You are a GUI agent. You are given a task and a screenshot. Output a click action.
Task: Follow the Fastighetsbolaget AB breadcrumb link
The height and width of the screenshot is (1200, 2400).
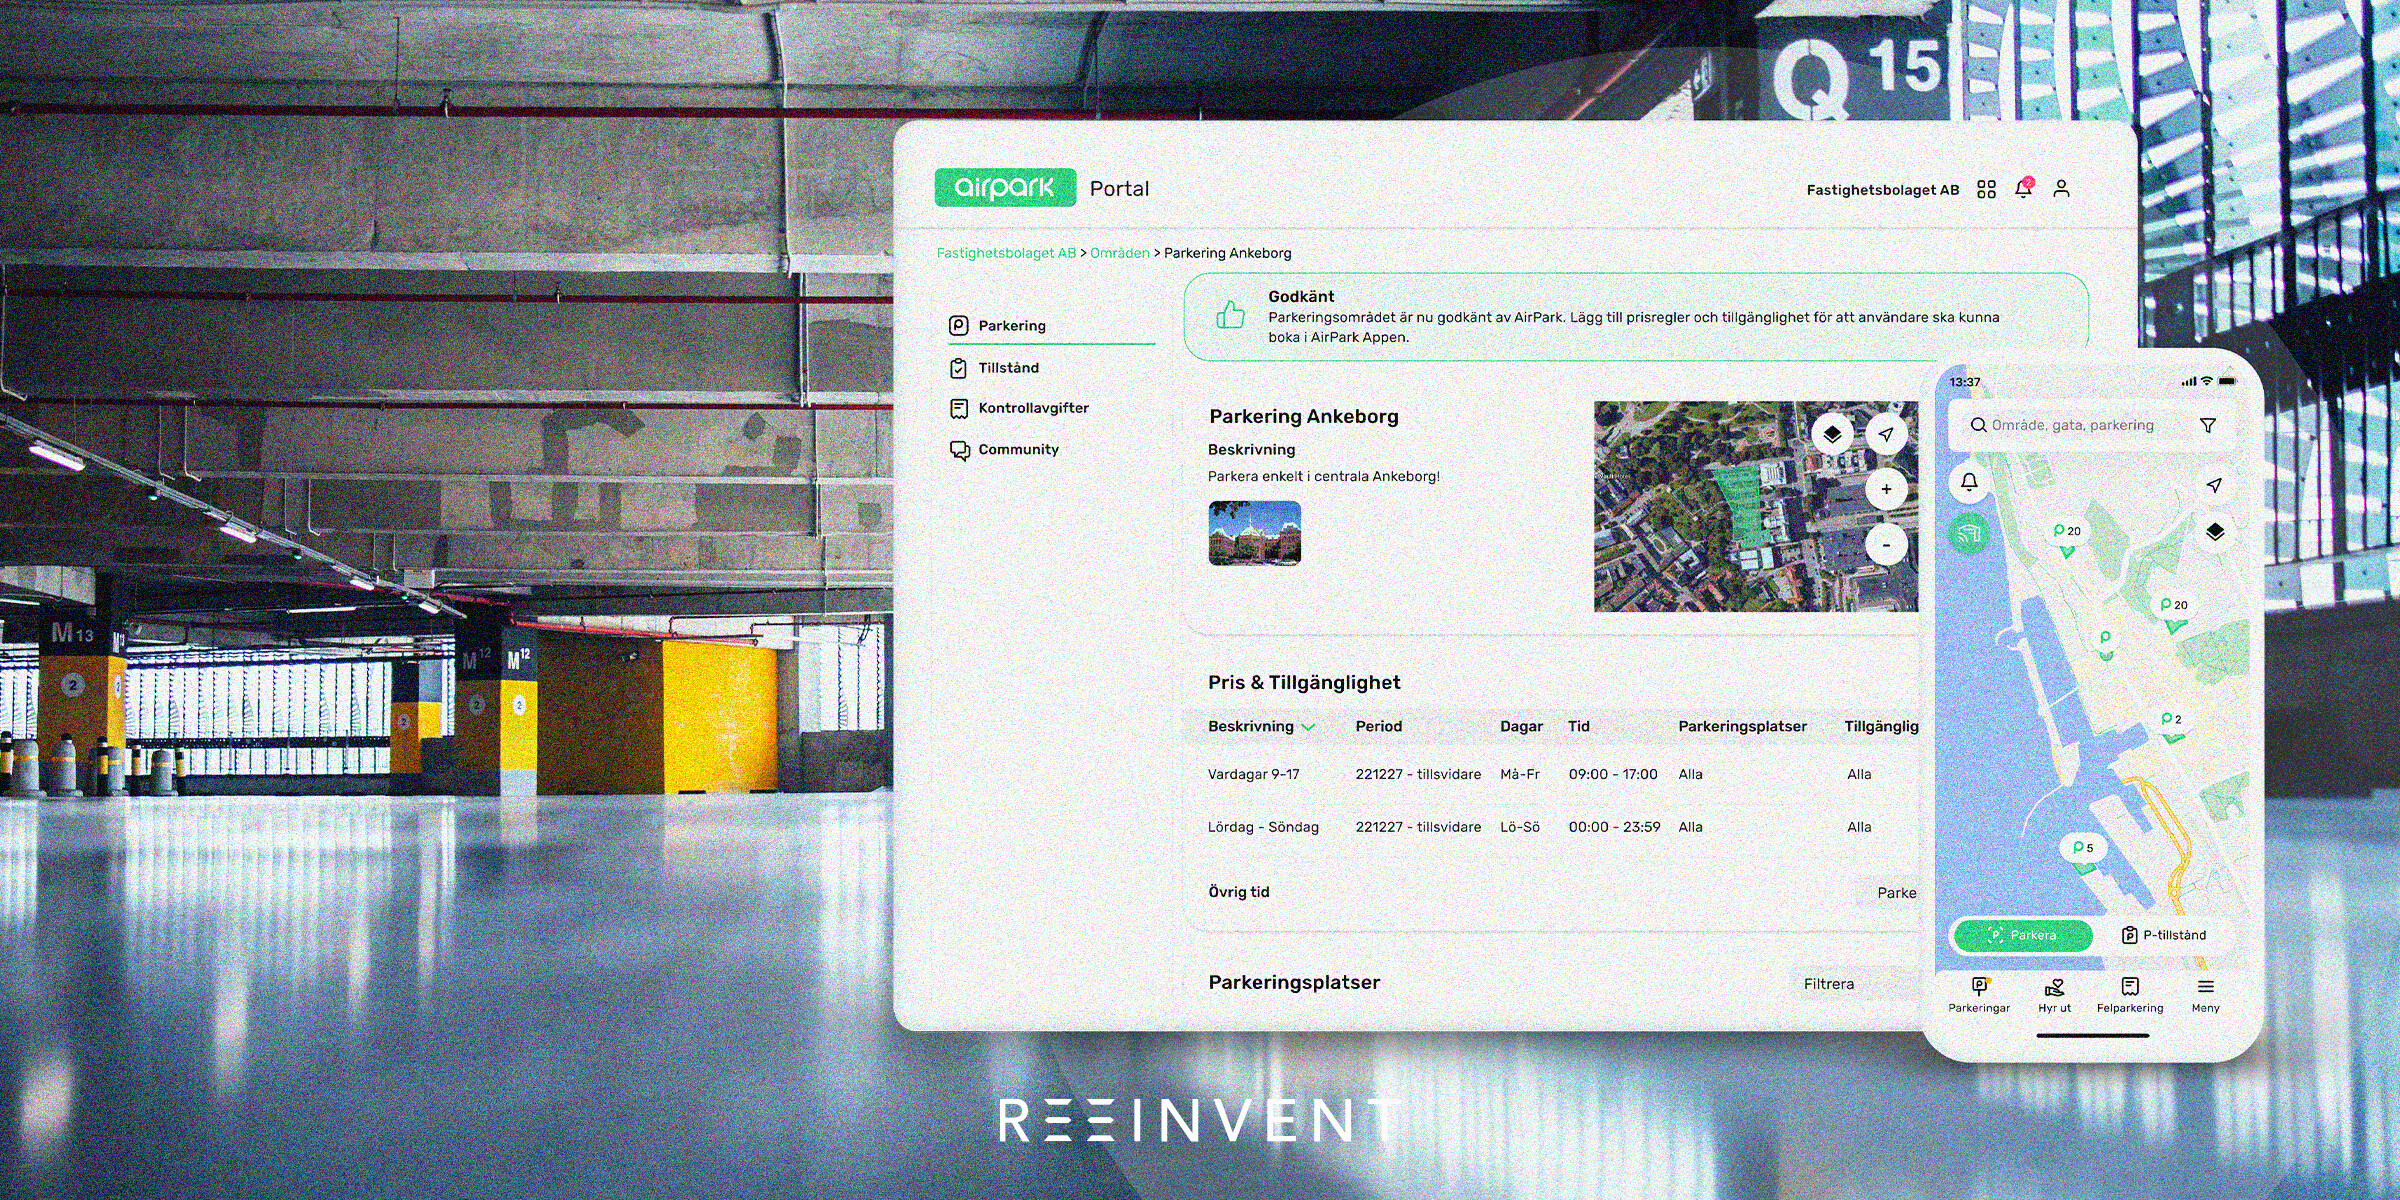tap(1006, 253)
